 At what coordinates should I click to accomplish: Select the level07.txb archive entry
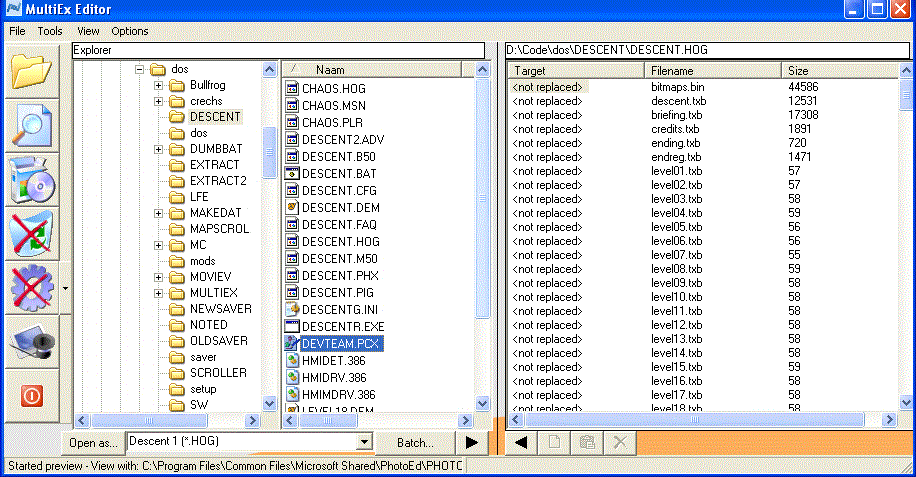(x=676, y=255)
